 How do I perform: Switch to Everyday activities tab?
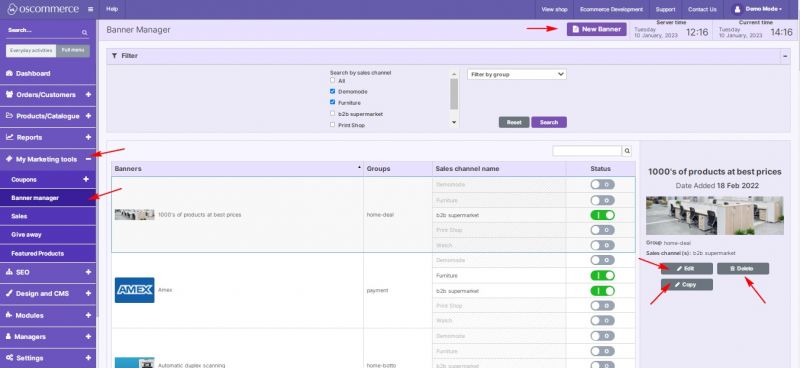pyautogui.click(x=31, y=51)
